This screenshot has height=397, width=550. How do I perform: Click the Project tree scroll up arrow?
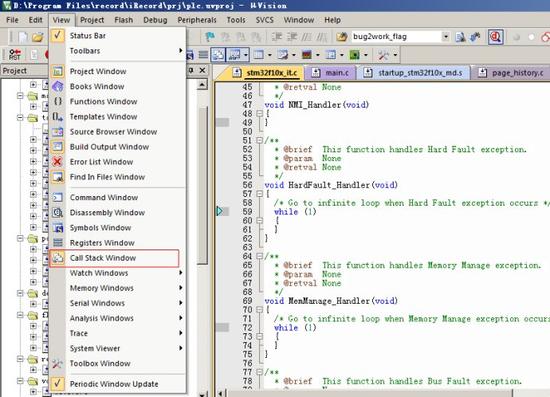click(x=202, y=85)
